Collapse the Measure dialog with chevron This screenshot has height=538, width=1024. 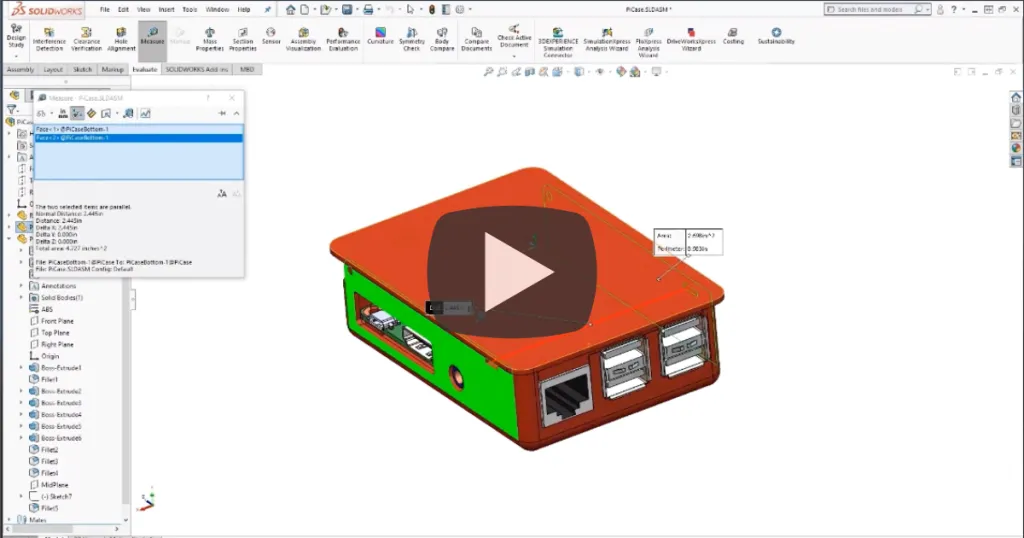236,114
